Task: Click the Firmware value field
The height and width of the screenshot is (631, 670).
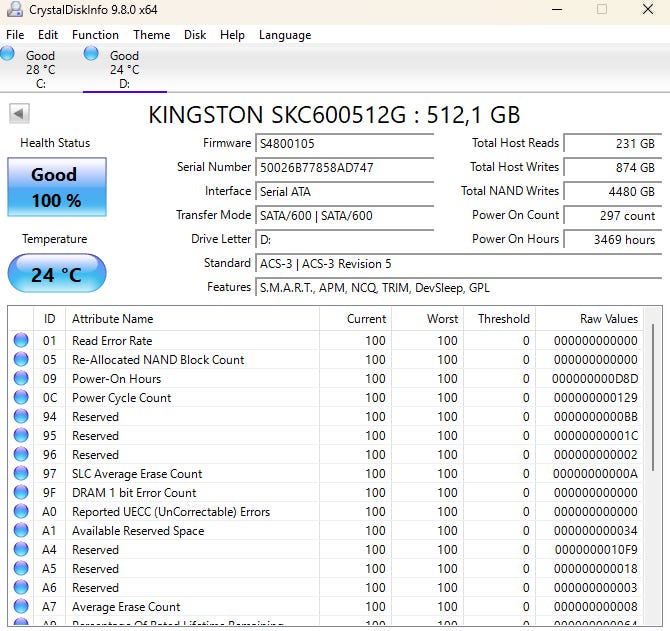Action: (x=345, y=144)
